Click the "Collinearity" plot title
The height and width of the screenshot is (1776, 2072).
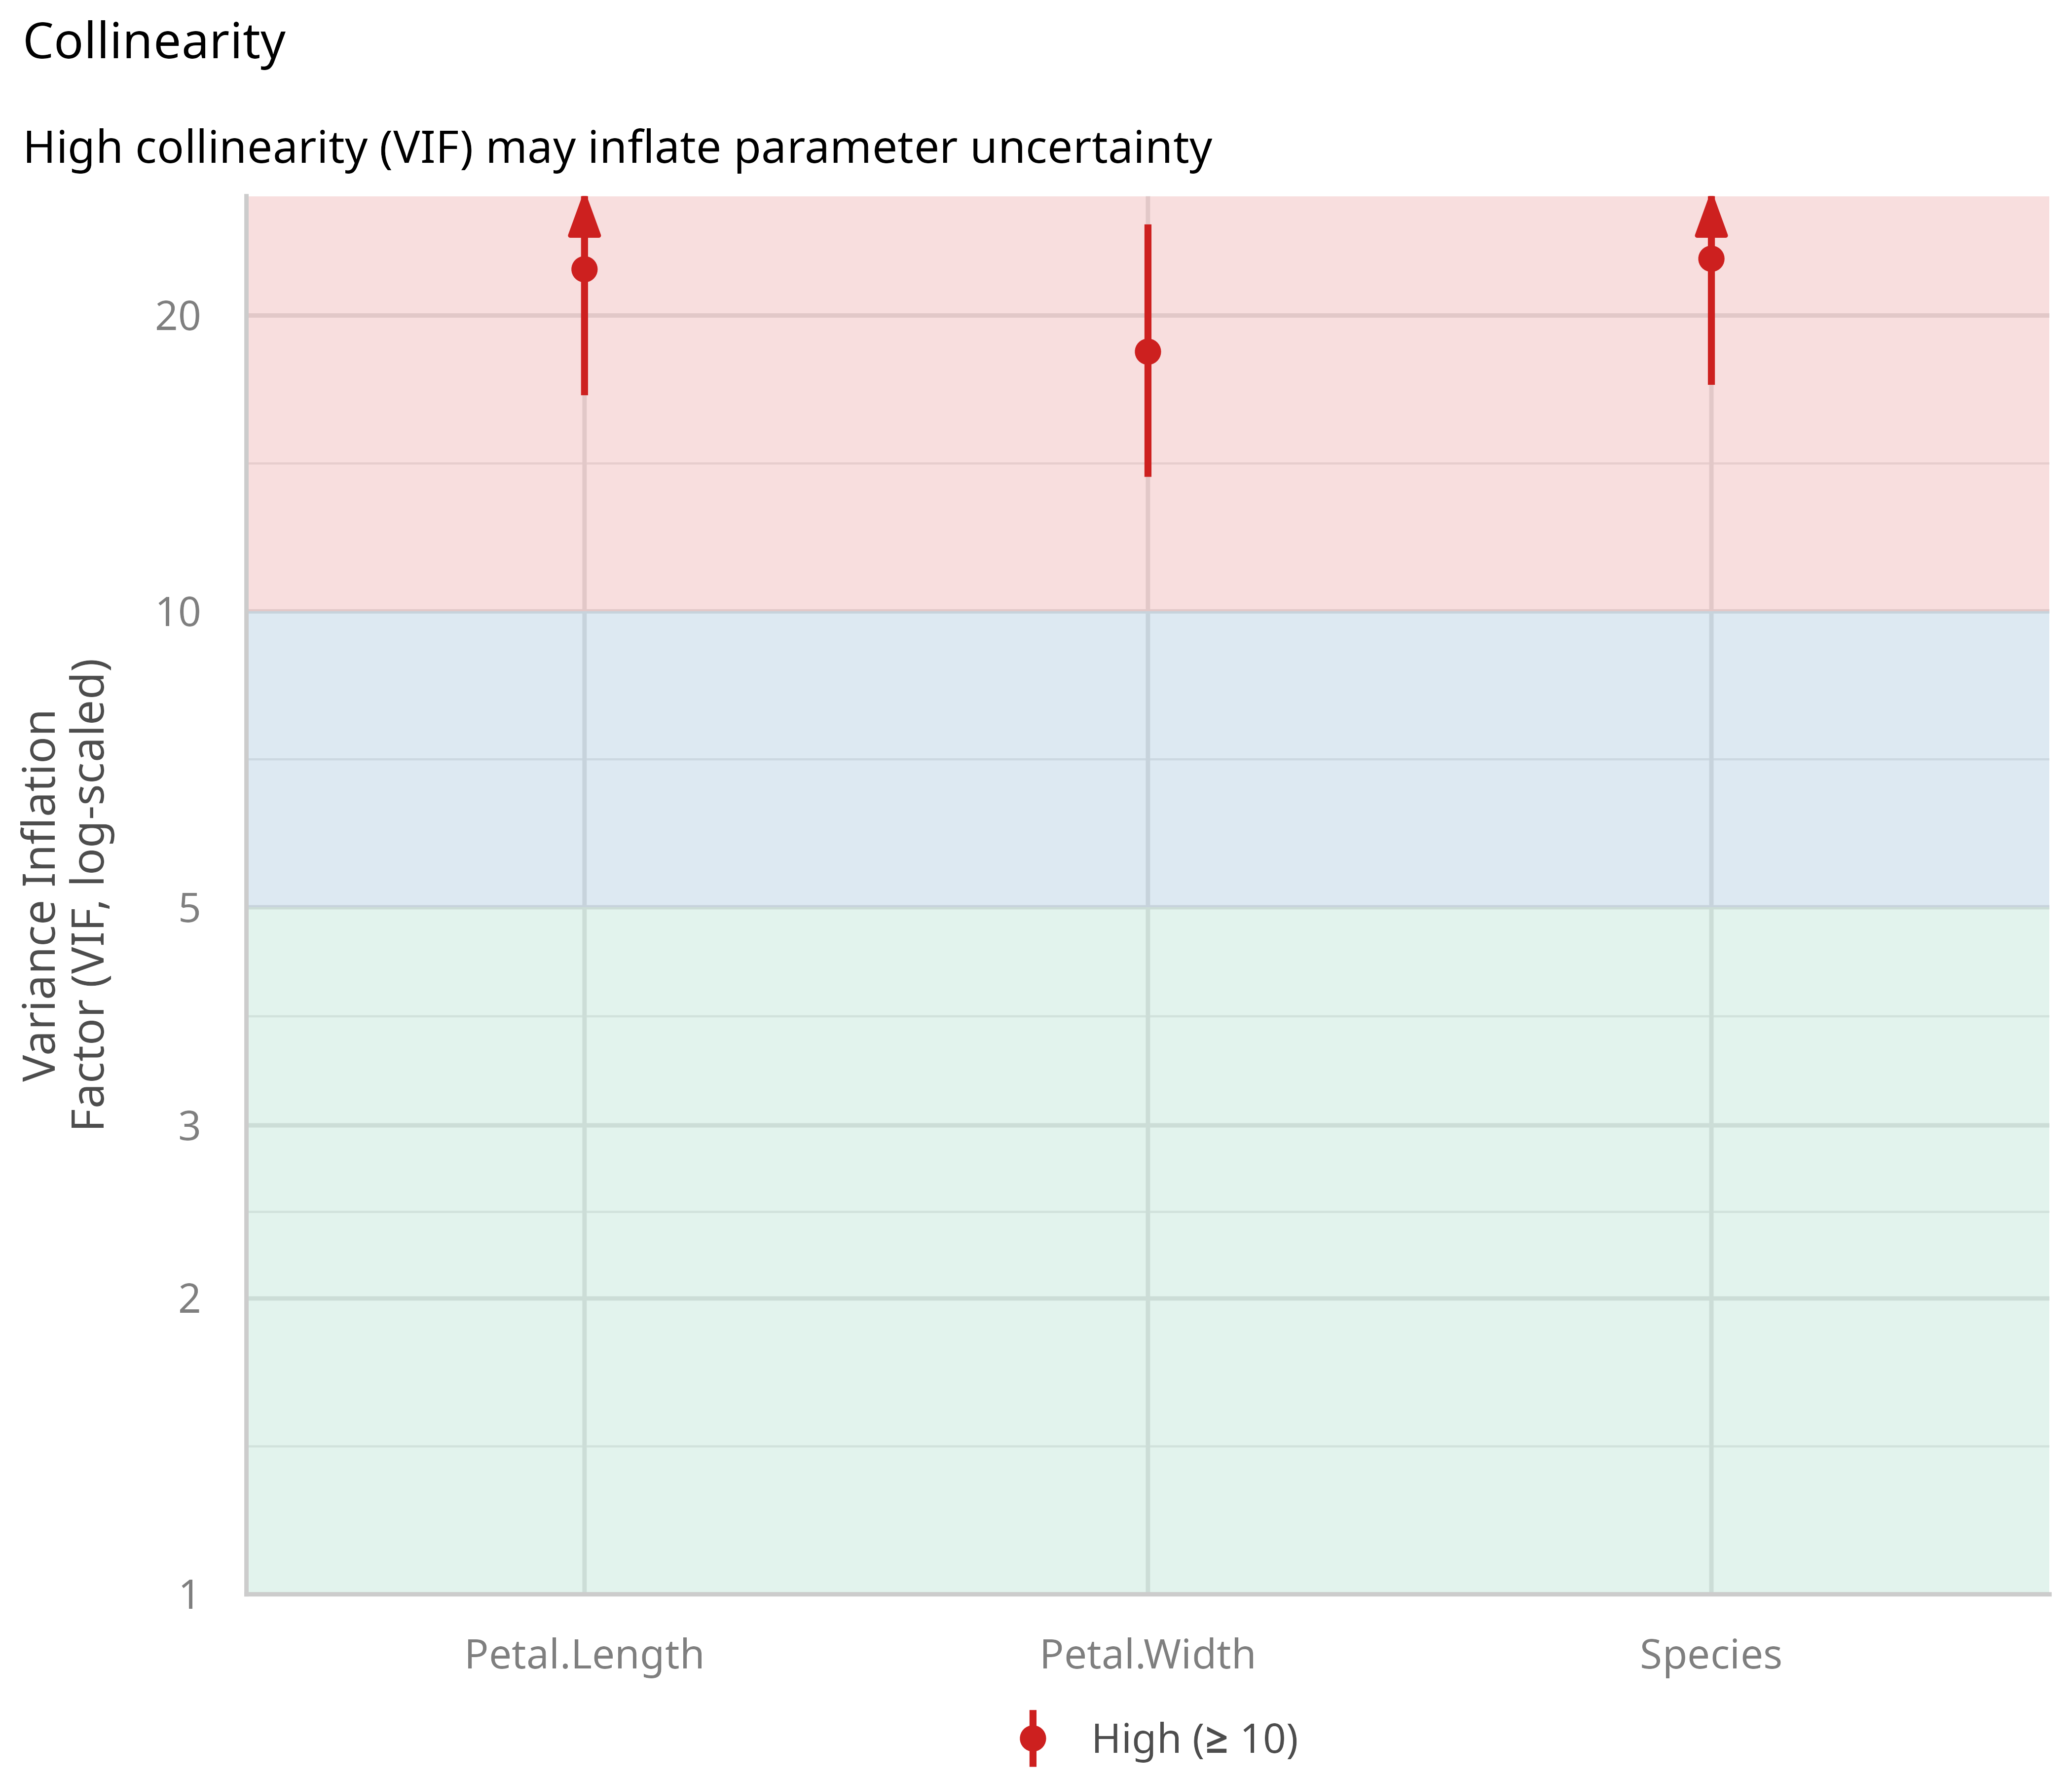pyautogui.click(x=154, y=43)
